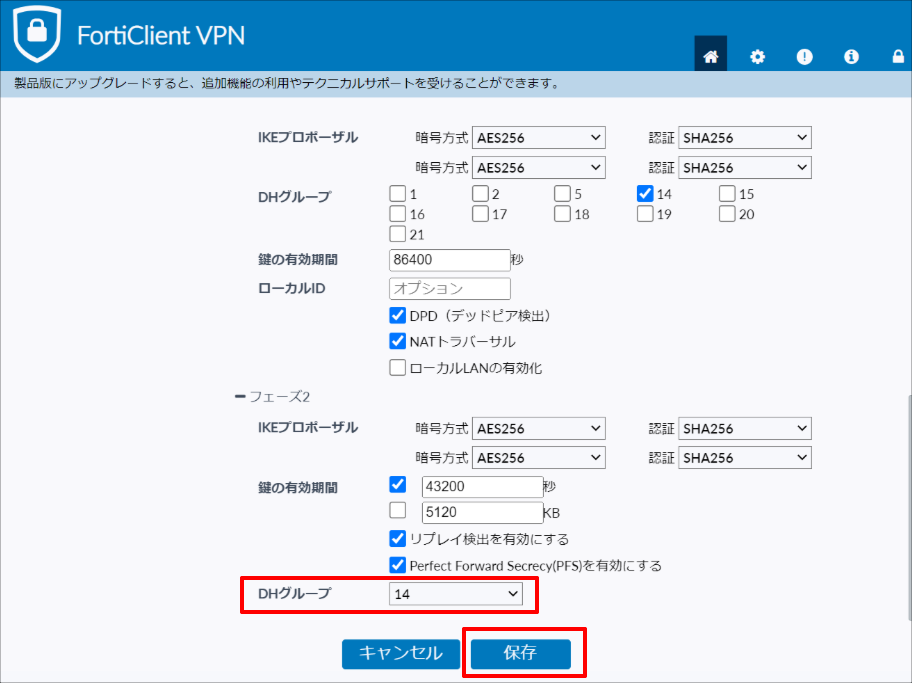Screen dimensions: 912x683
Task: Click the exclamation notification icon
Action: (804, 56)
